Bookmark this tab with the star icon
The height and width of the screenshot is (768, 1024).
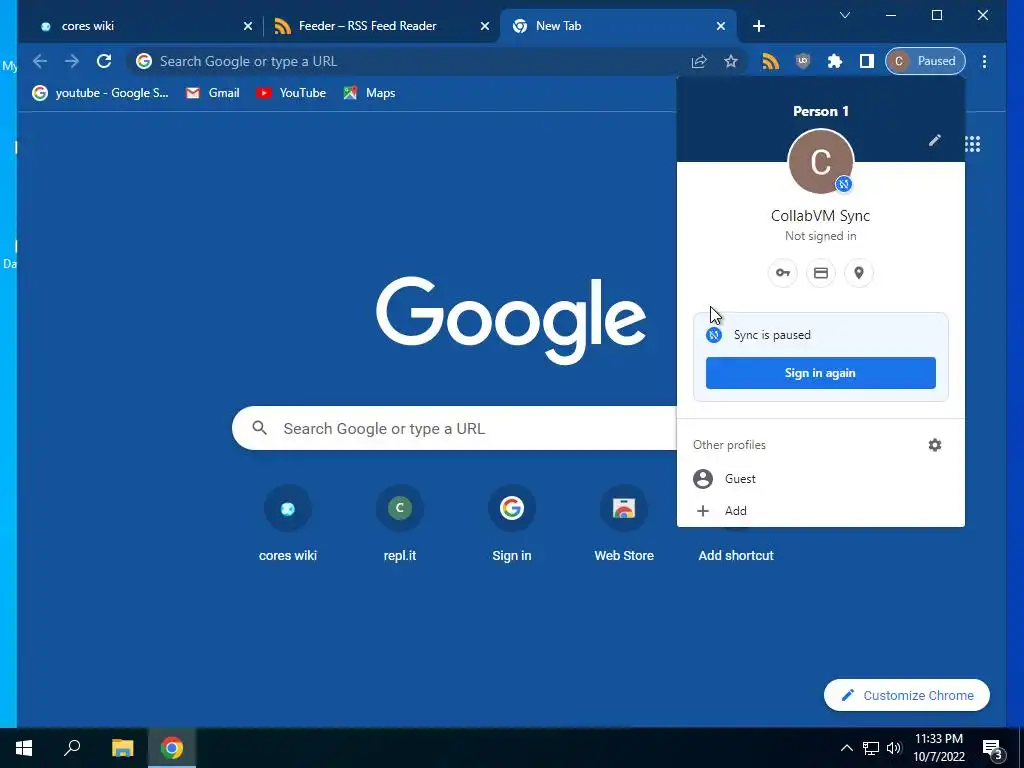pos(731,61)
